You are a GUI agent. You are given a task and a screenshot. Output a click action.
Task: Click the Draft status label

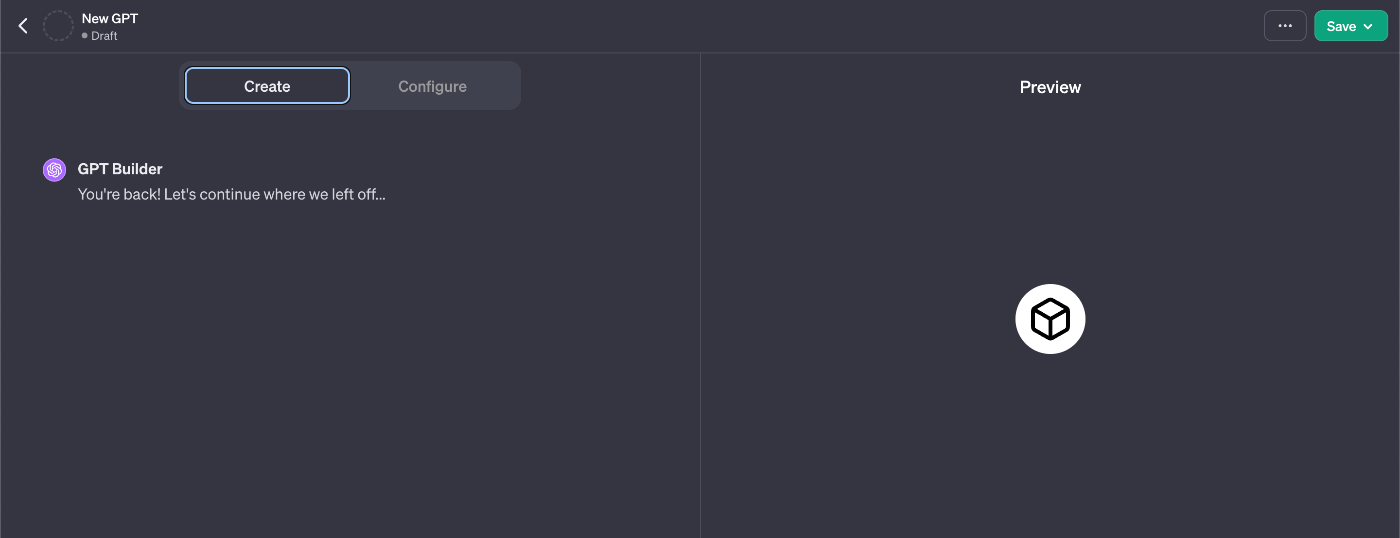(104, 36)
